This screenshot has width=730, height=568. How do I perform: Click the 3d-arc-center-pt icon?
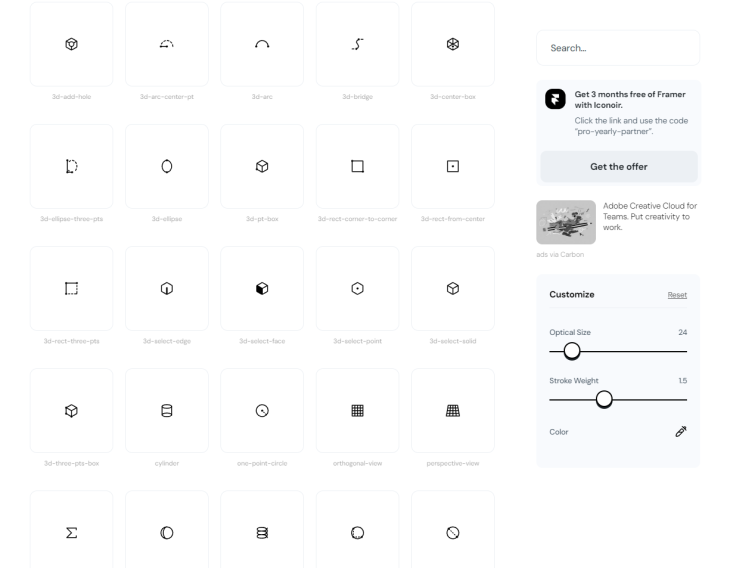[x=167, y=44]
